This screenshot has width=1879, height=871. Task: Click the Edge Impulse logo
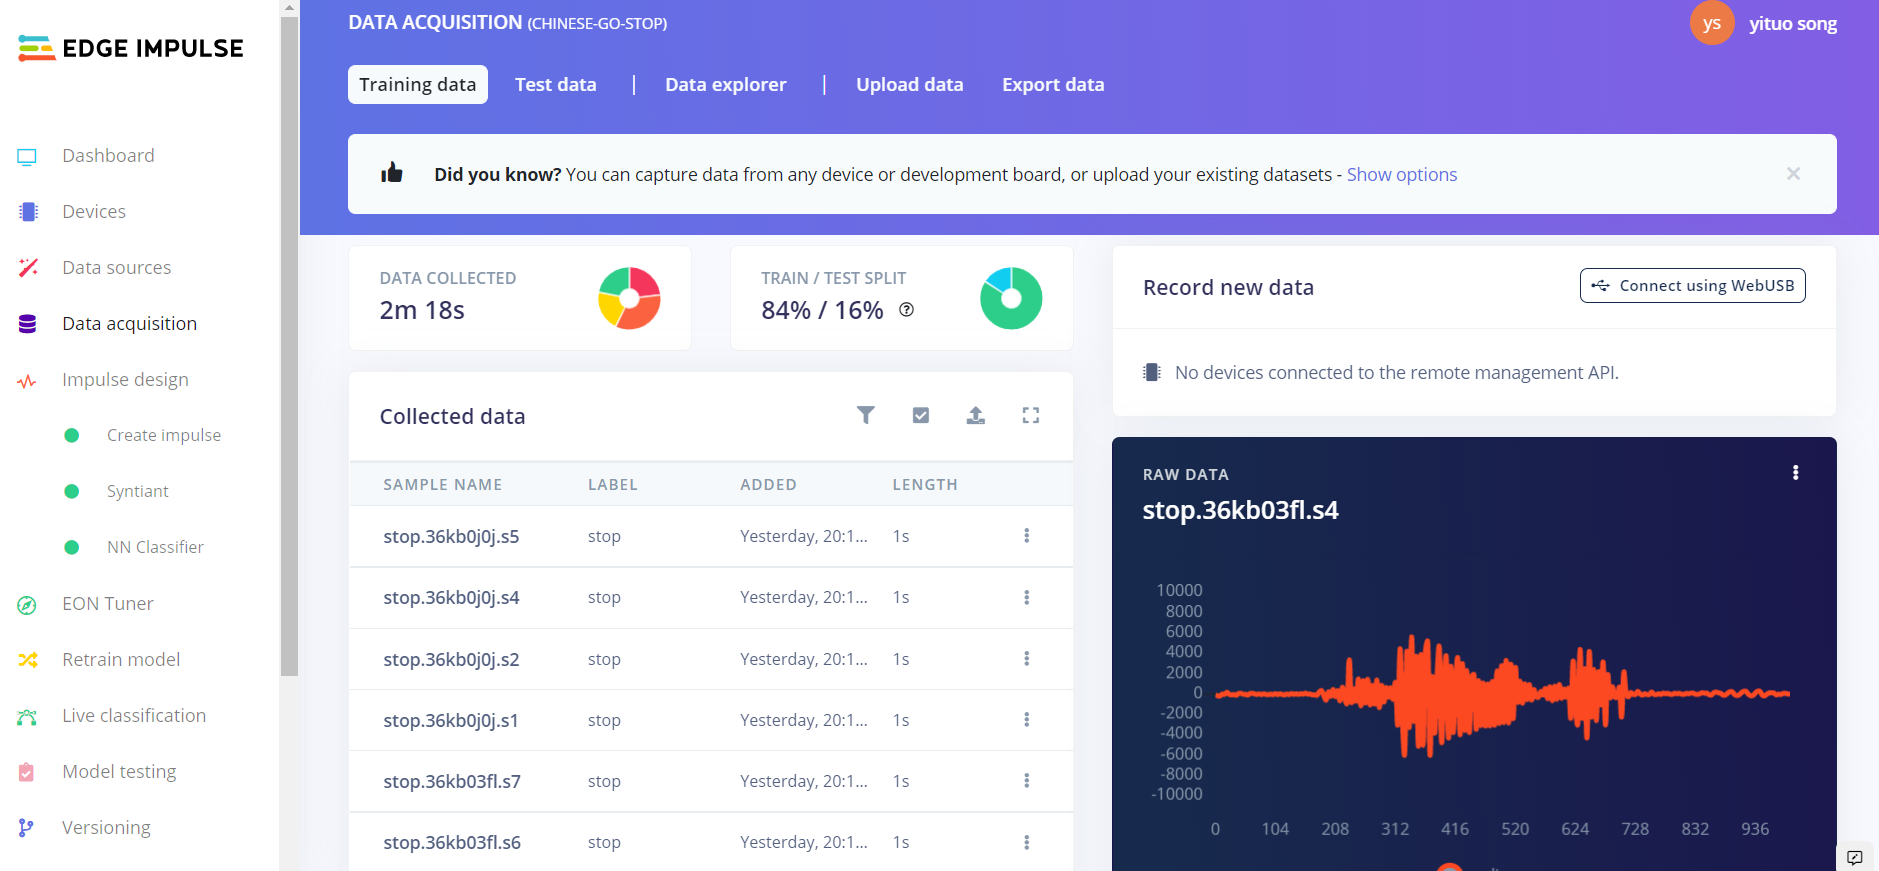pos(130,48)
